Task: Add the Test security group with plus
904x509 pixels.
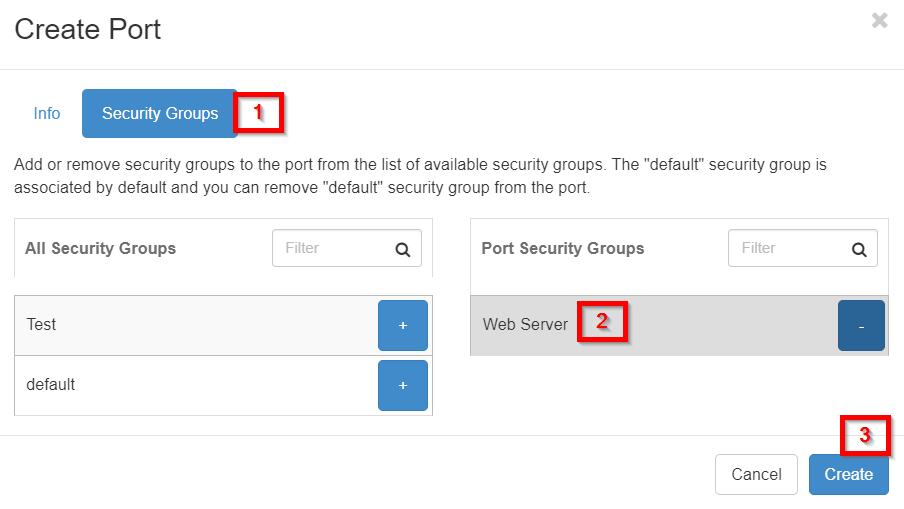Action: [x=402, y=325]
